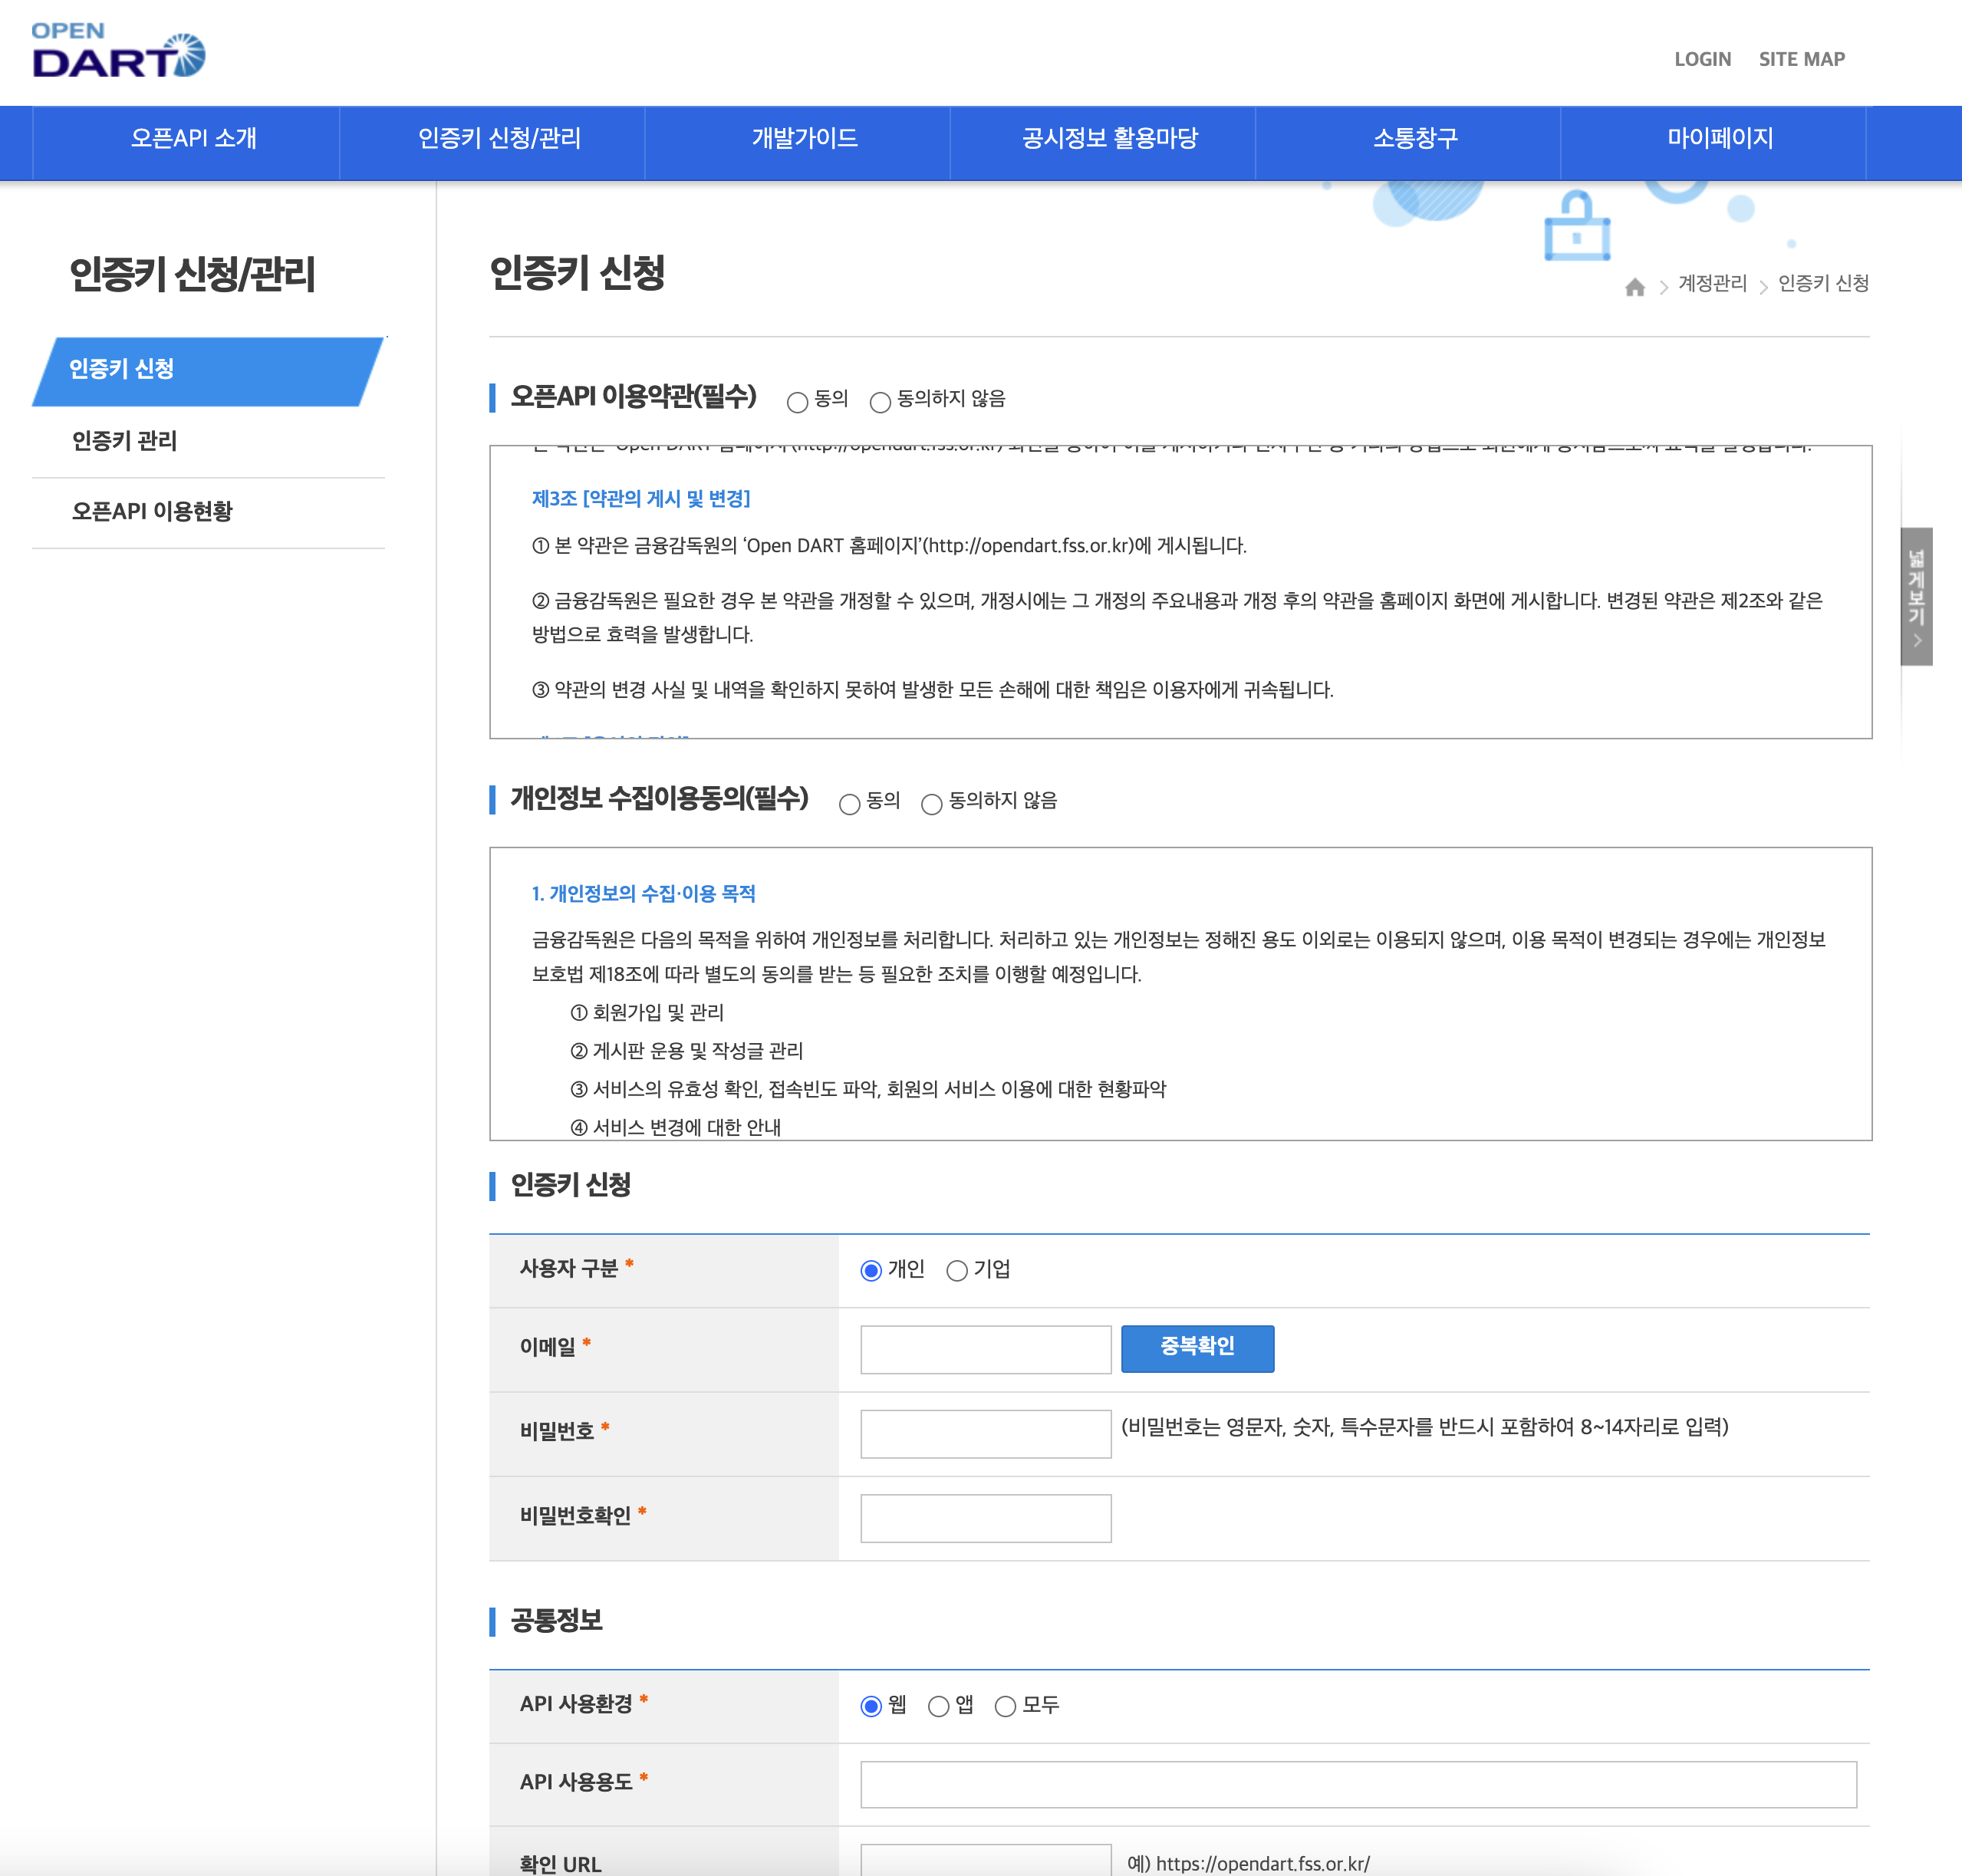Open the '공시정보 활용마당' menu
Screen dimensions: 1962x1876
(x=1109, y=138)
